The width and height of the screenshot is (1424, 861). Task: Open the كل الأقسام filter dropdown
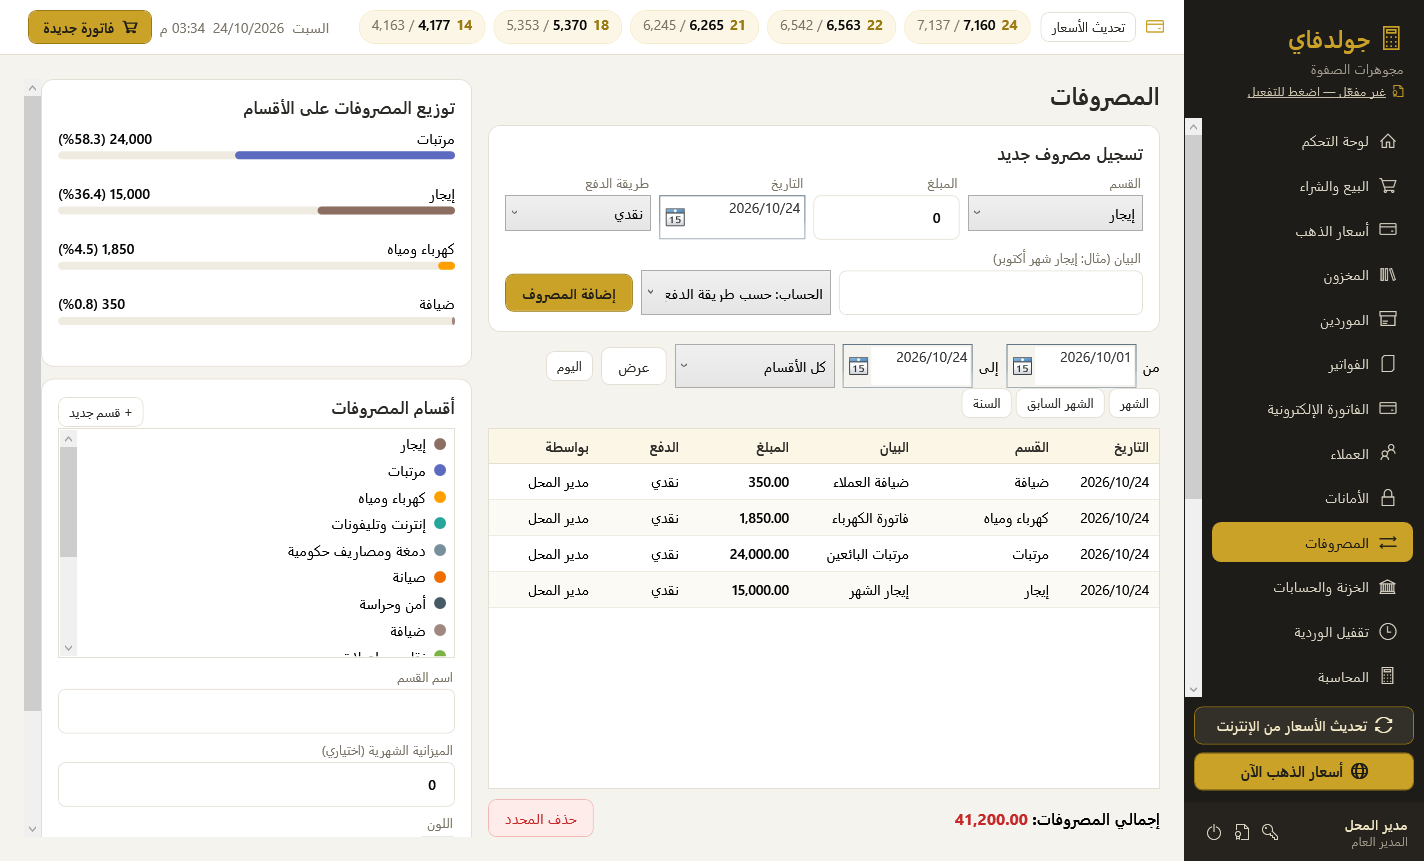755,366
